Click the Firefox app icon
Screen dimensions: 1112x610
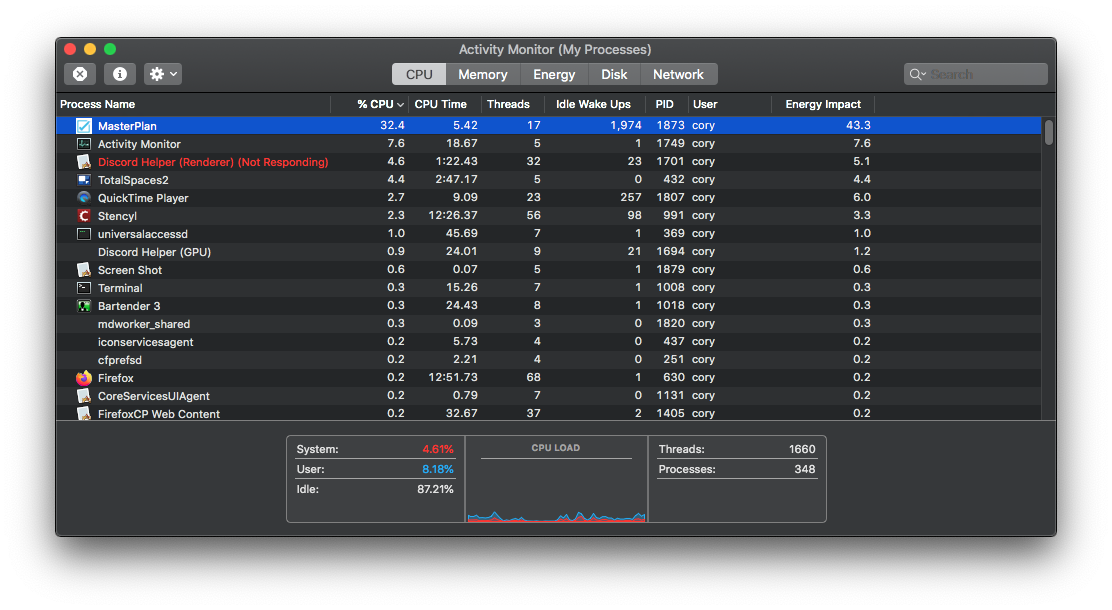84,377
